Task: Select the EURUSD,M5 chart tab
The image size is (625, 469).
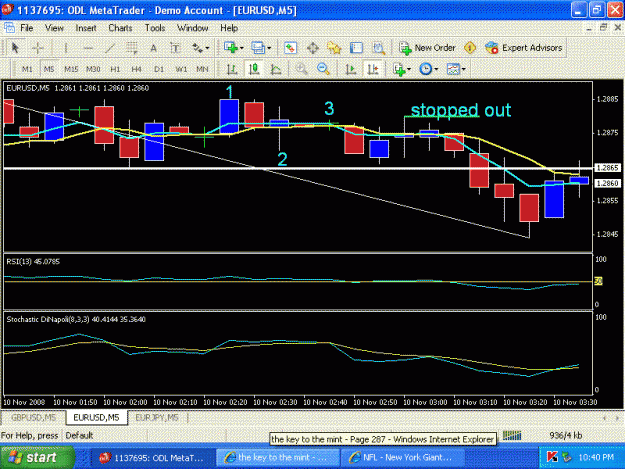Action: 96,418
